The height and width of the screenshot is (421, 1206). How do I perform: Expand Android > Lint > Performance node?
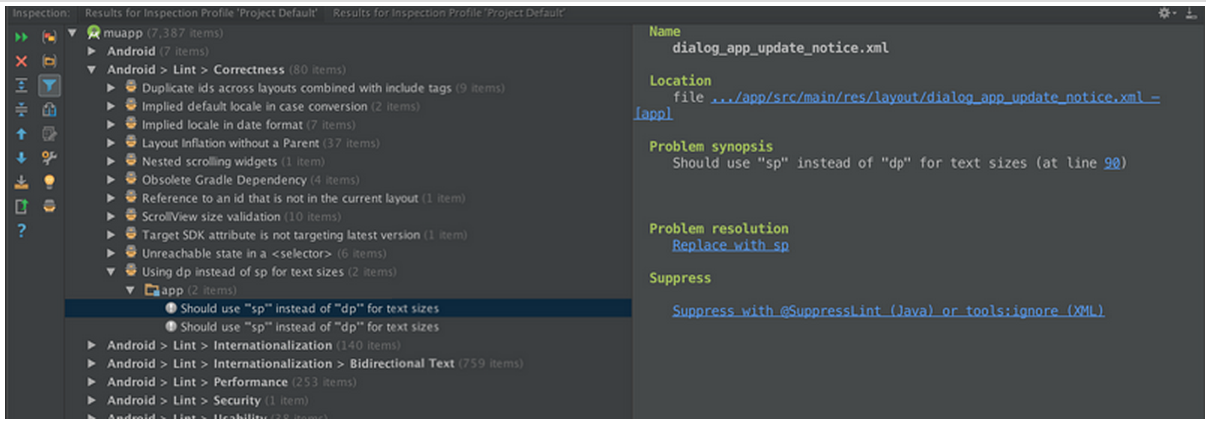tap(92, 382)
